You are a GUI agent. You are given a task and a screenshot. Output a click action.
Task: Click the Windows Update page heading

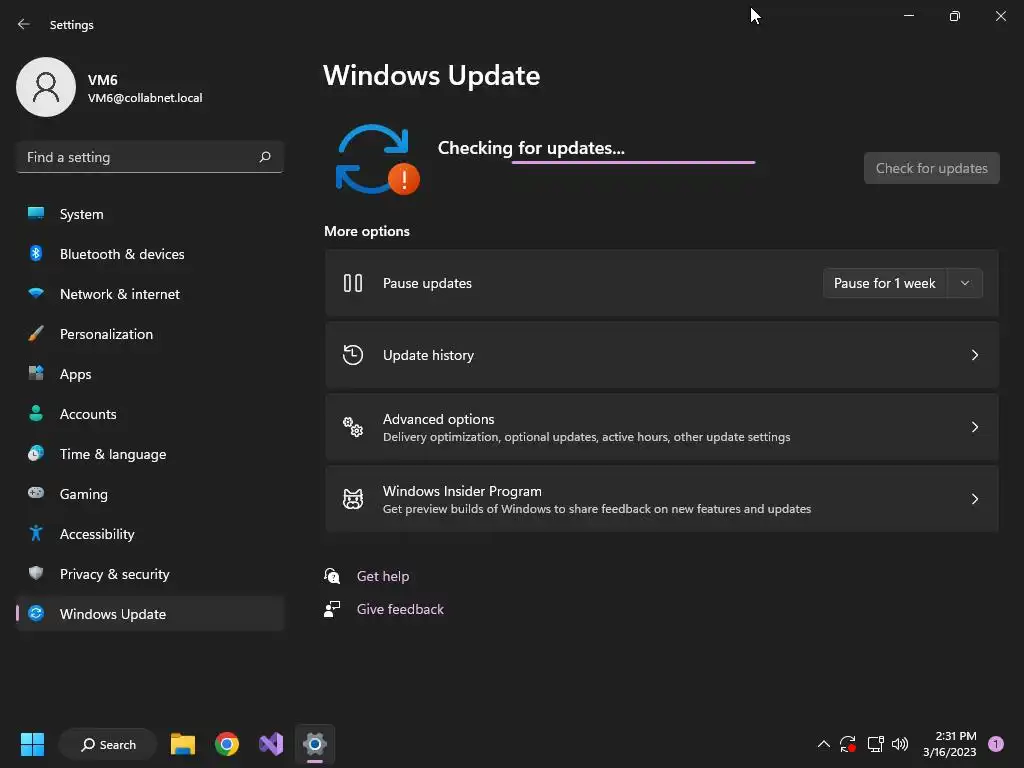pos(431,75)
